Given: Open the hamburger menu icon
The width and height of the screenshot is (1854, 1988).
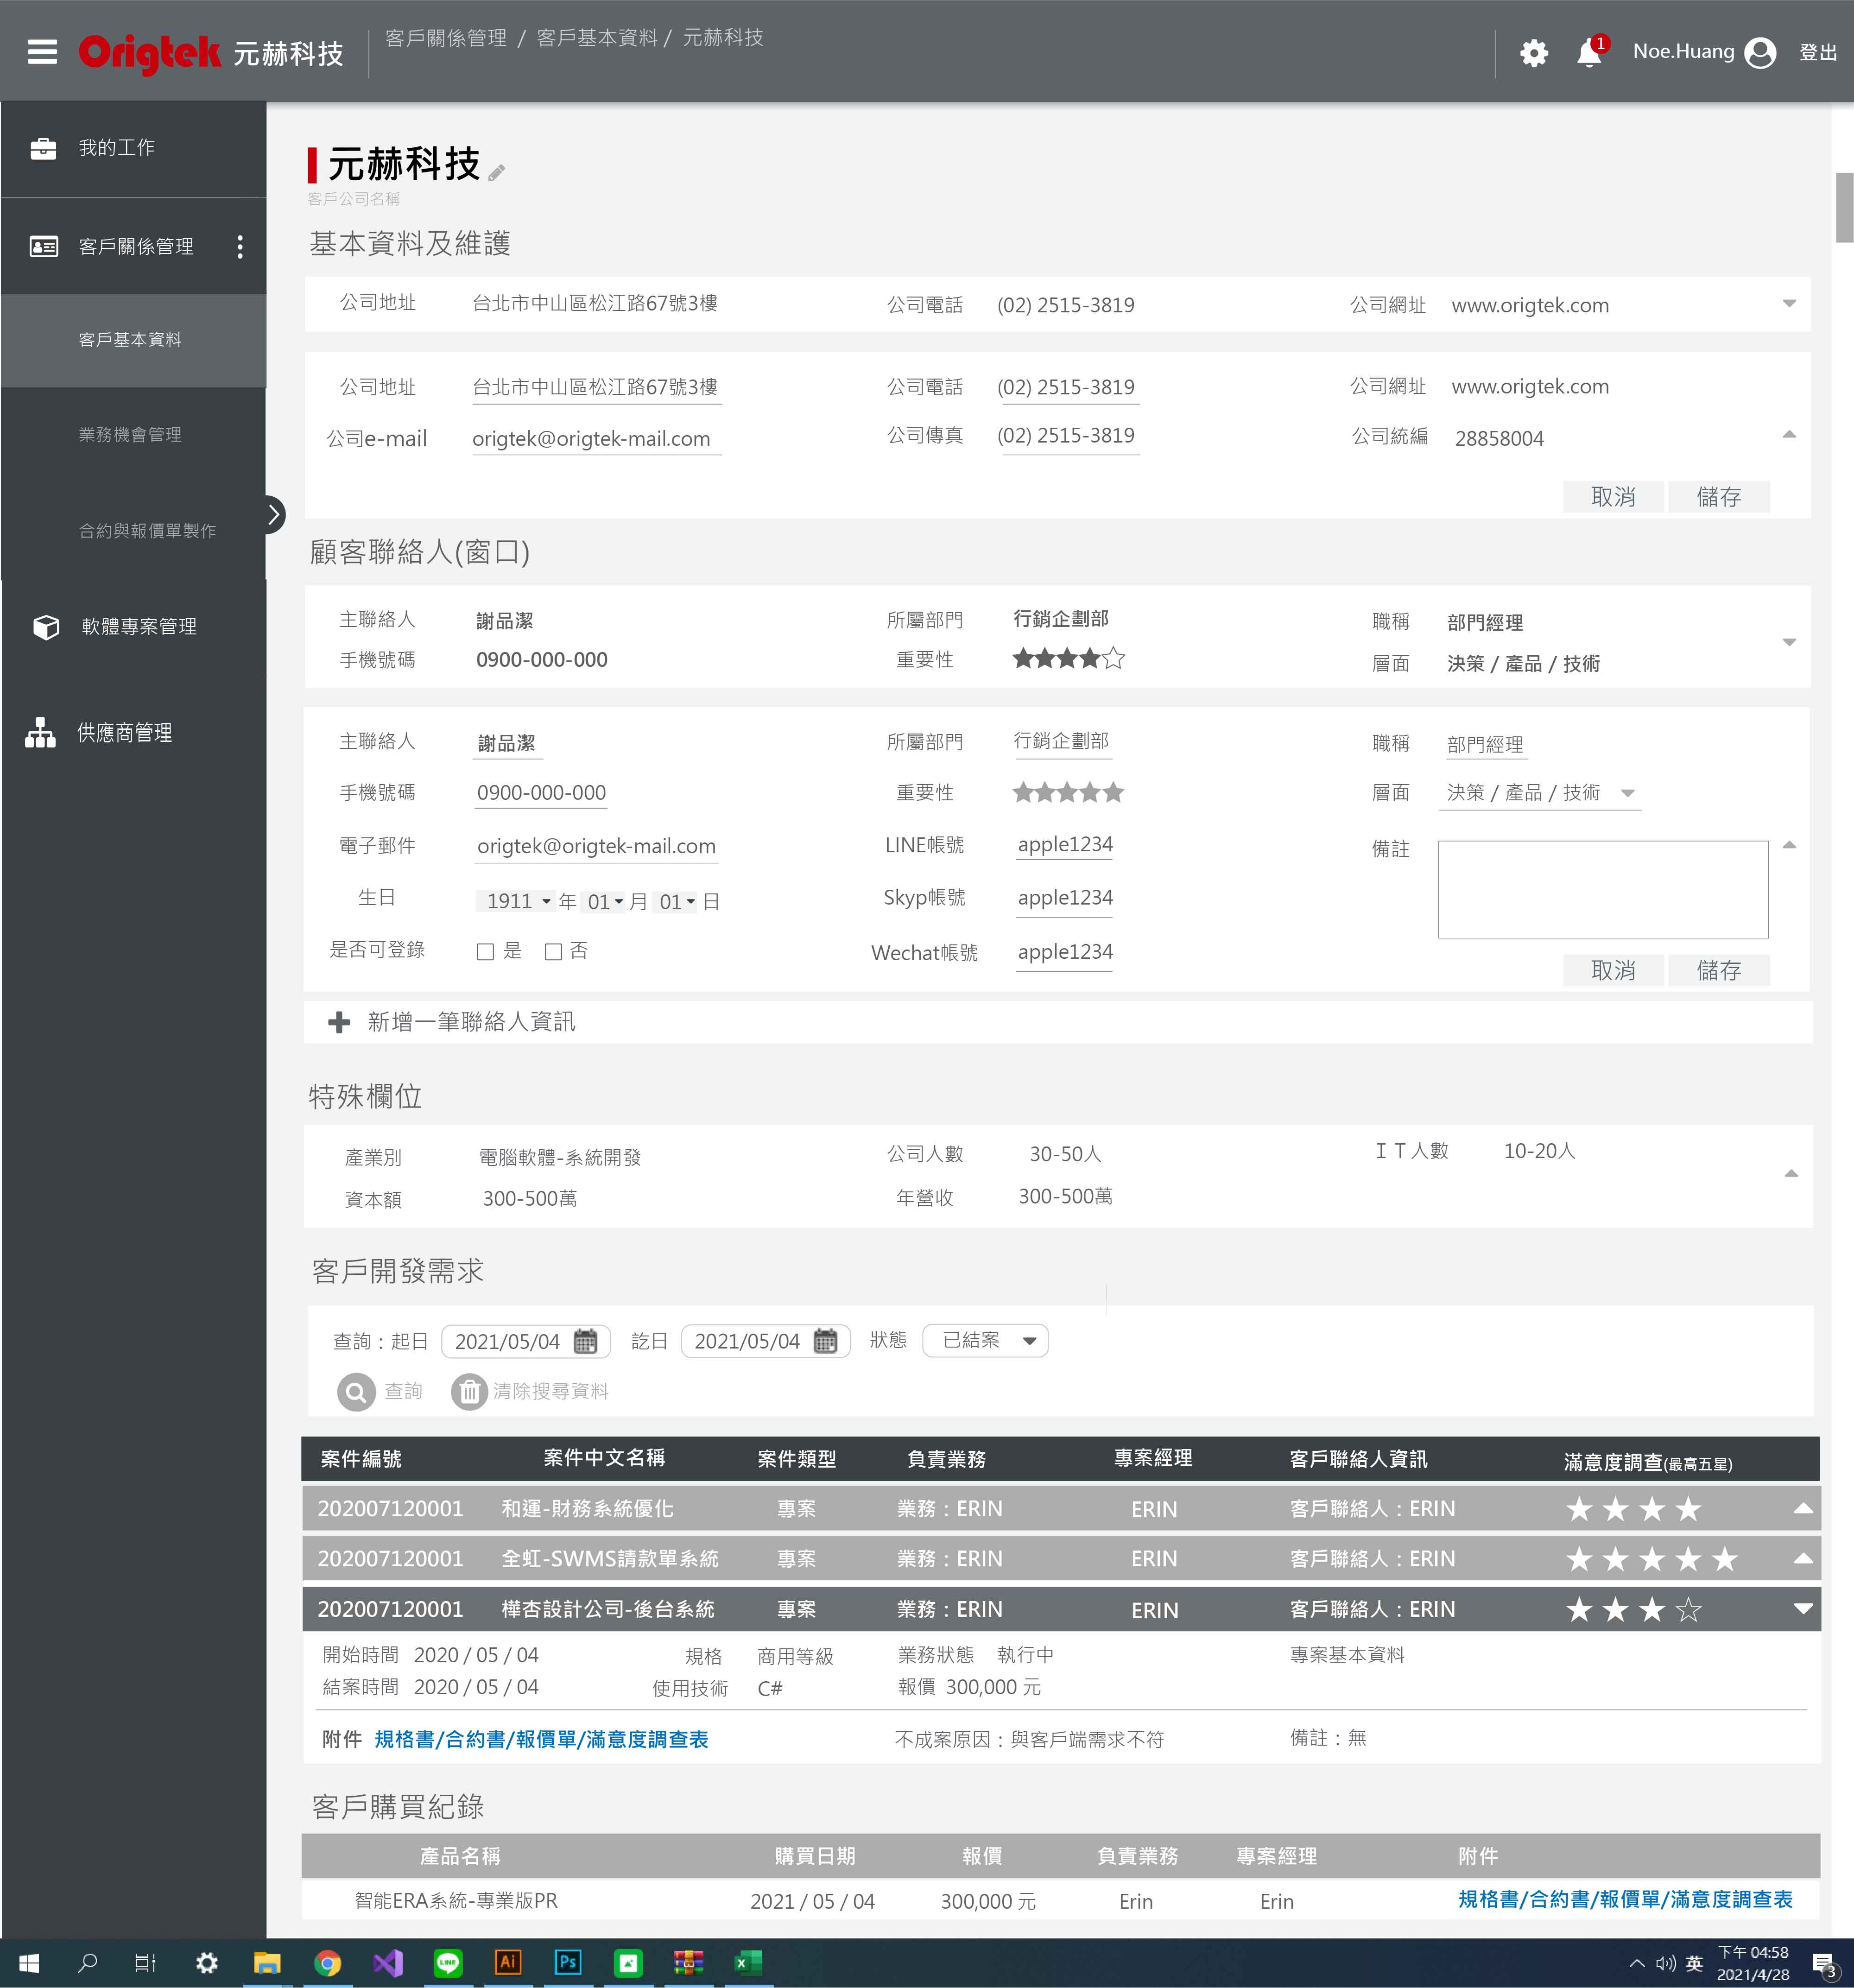Looking at the screenshot, I should [x=42, y=51].
